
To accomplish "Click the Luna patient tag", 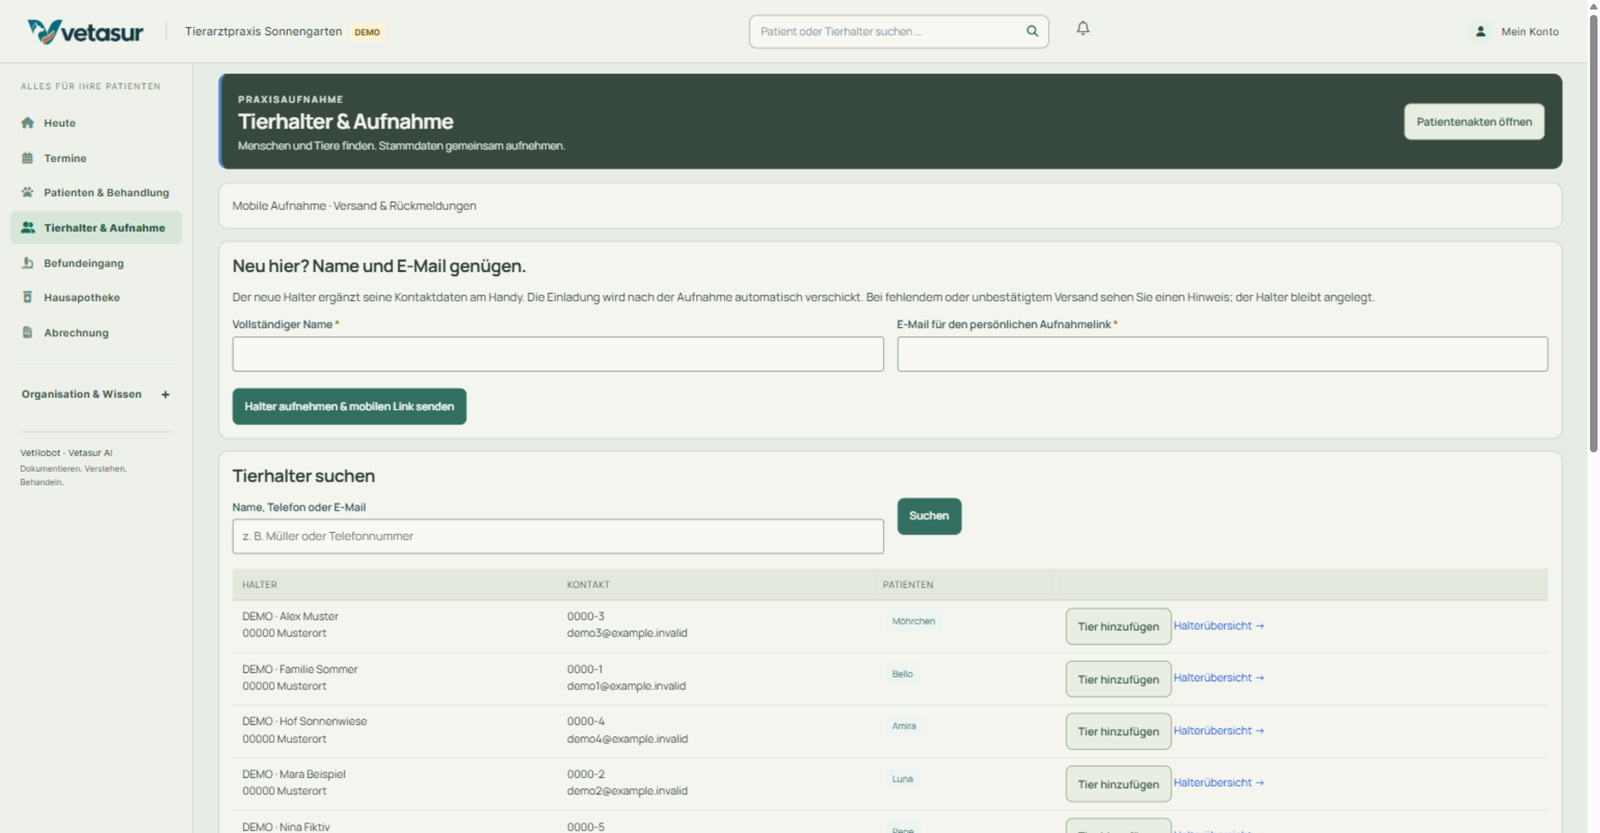I will (902, 779).
